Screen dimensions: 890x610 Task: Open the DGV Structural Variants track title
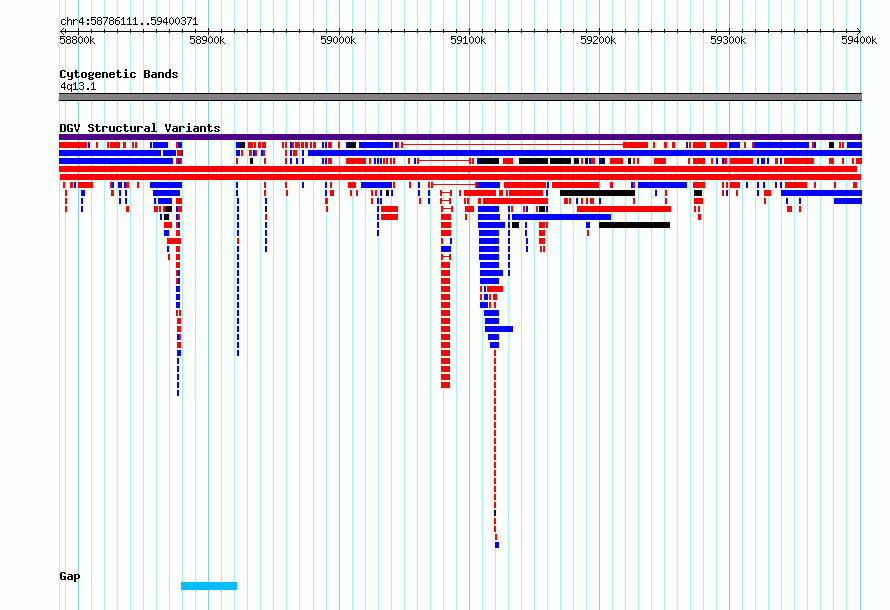point(140,128)
